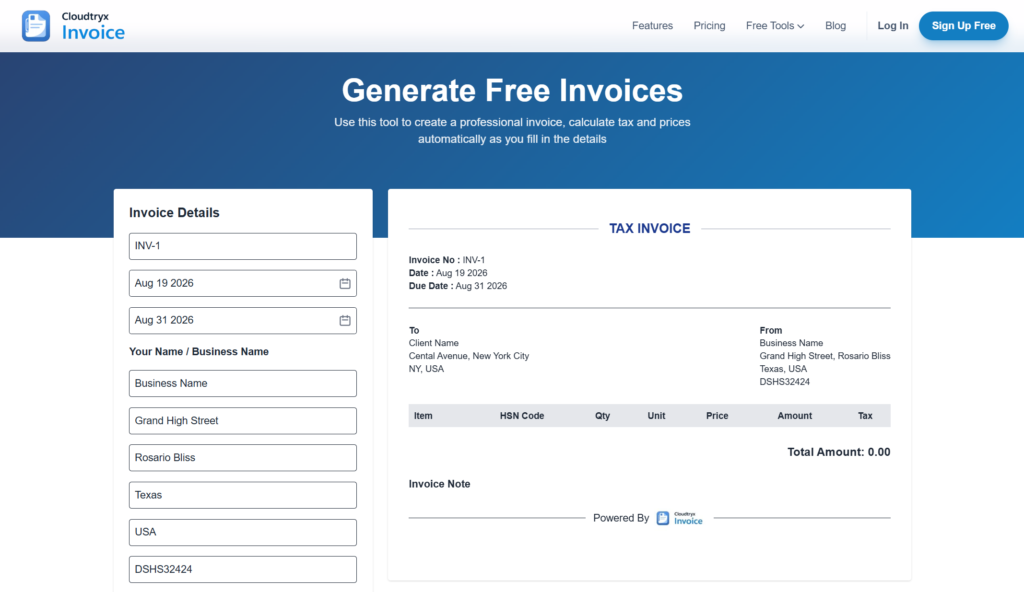Edit the USA country field

[243, 533]
